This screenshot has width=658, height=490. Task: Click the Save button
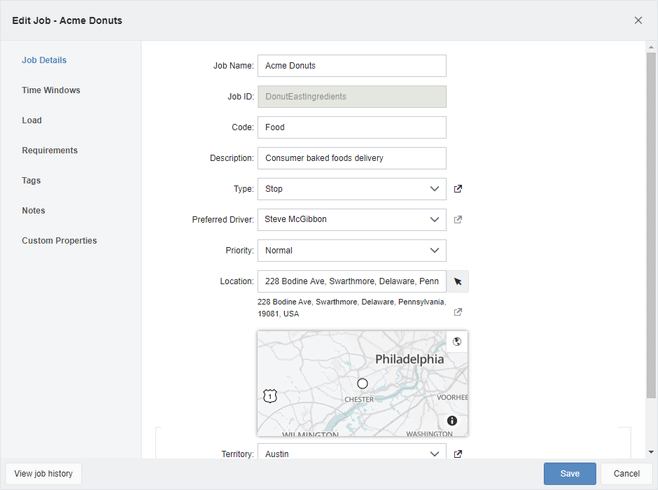(x=570, y=474)
